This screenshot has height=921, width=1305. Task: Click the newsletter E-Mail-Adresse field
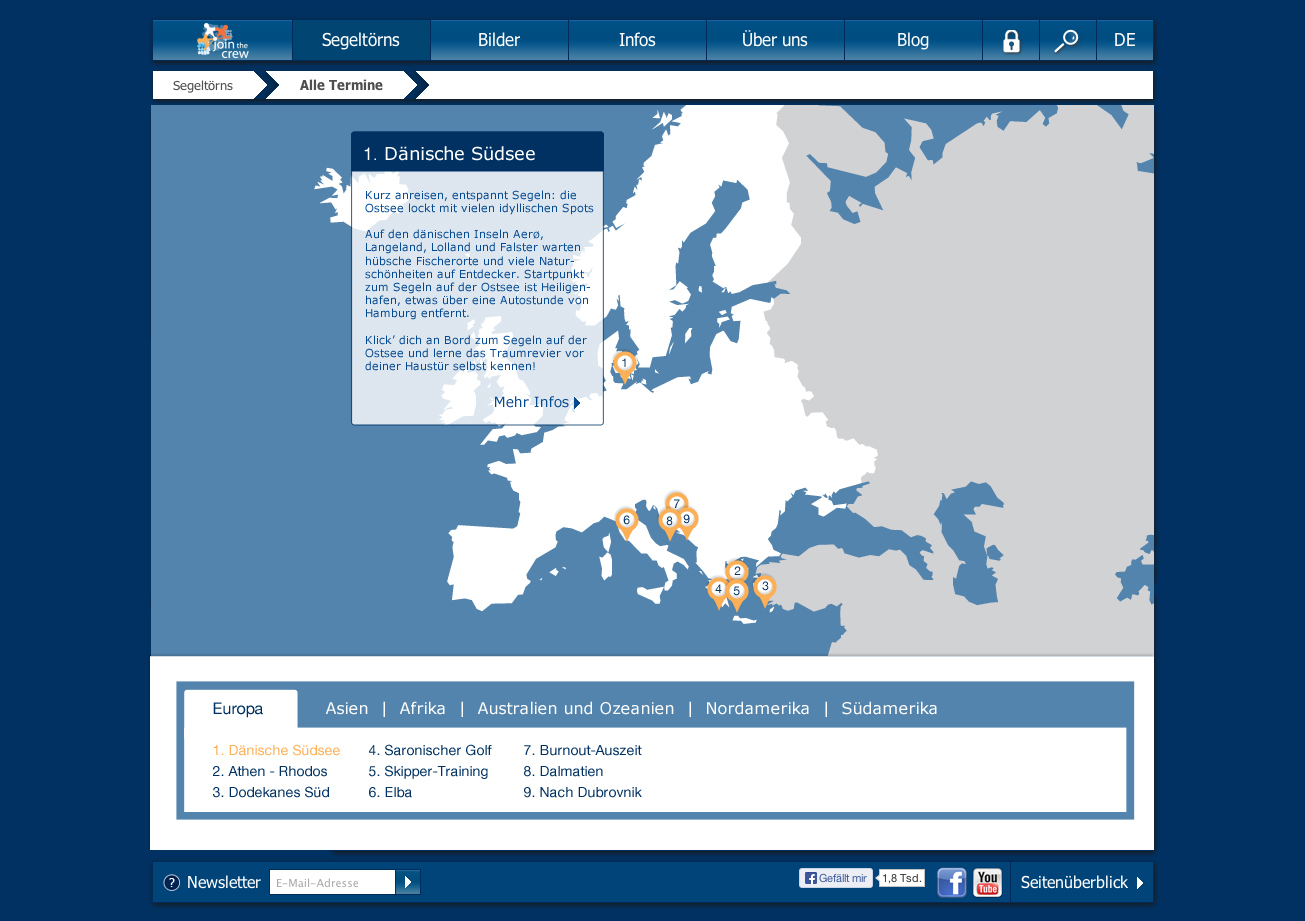point(332,882)
